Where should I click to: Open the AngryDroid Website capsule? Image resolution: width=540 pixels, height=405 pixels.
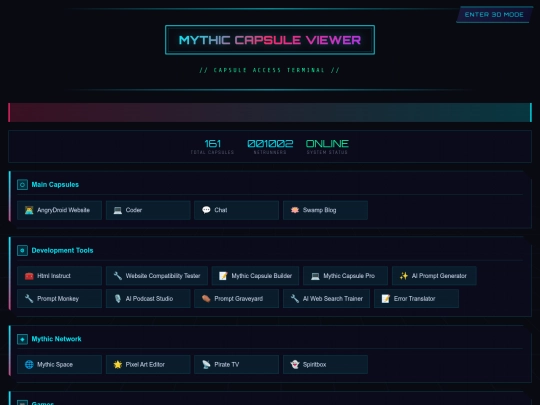[x=59, y=210]
